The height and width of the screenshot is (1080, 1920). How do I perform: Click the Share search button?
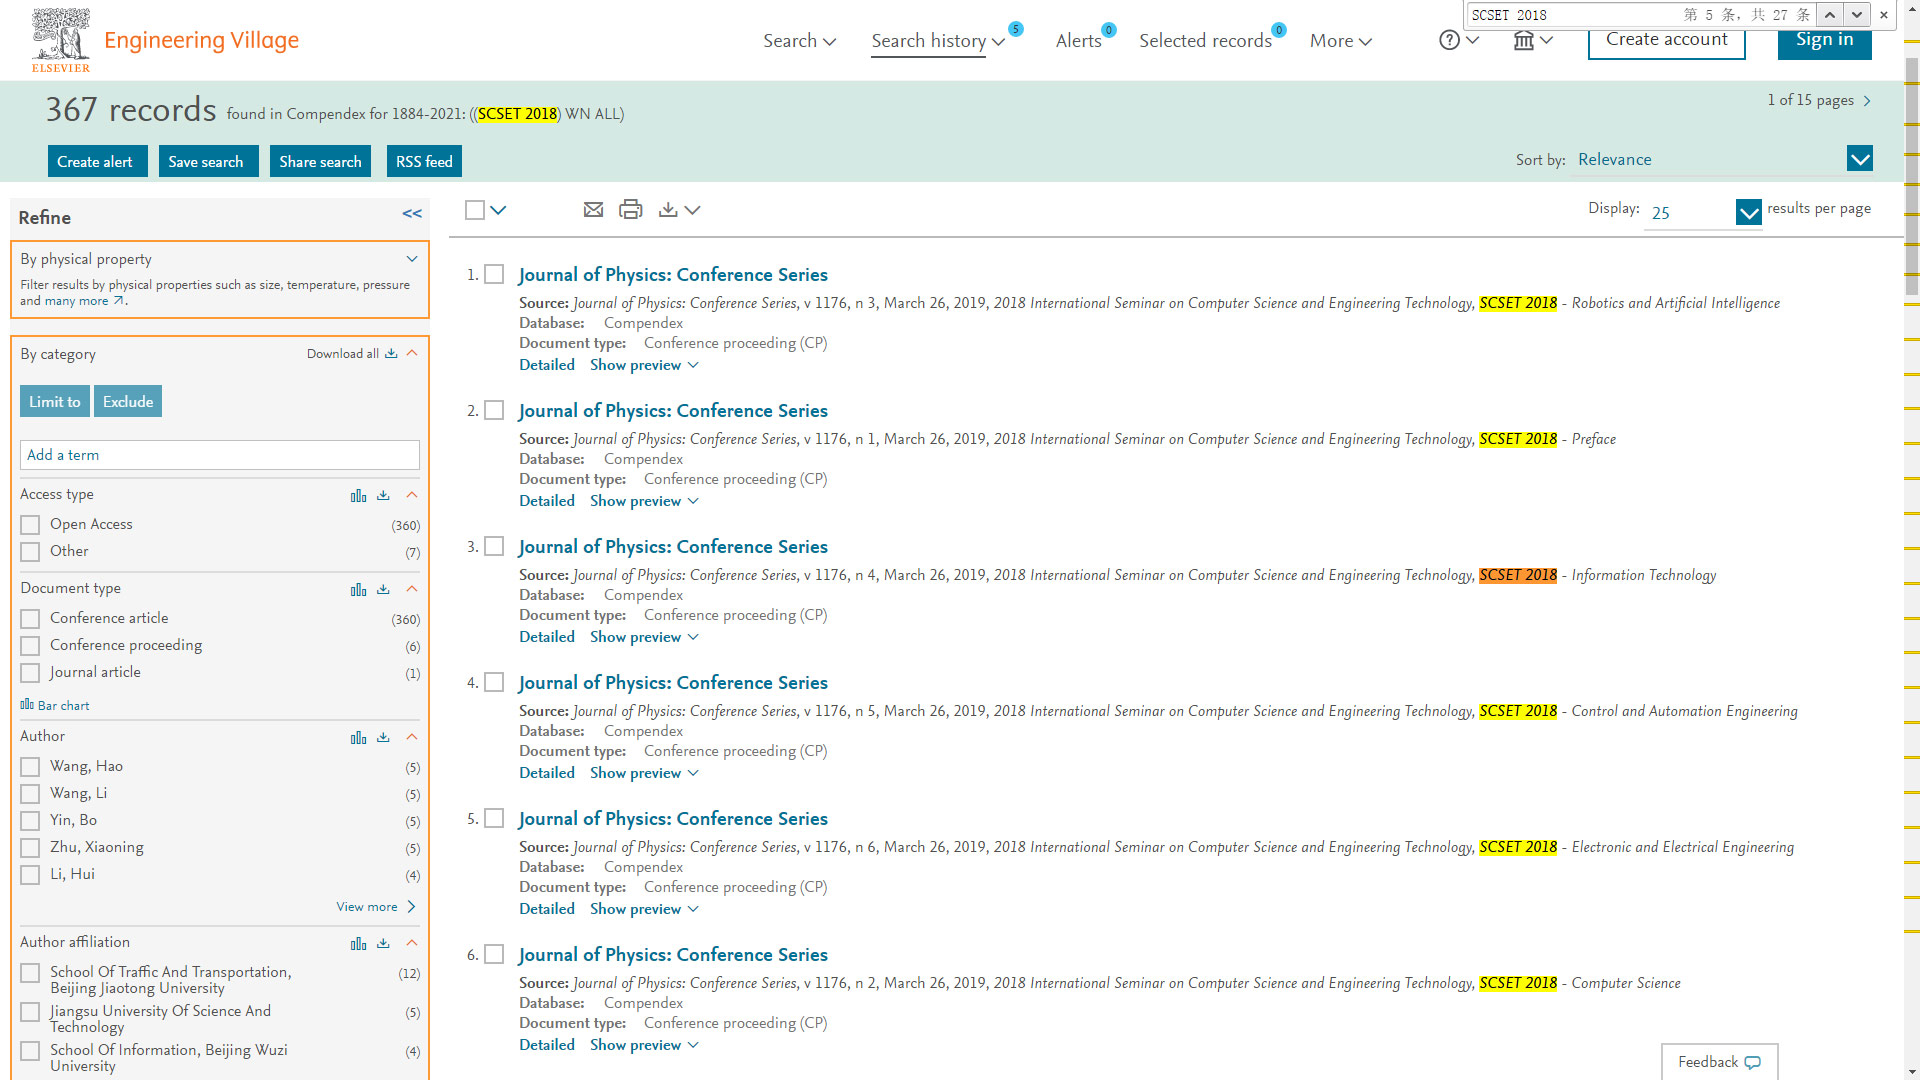320,162
